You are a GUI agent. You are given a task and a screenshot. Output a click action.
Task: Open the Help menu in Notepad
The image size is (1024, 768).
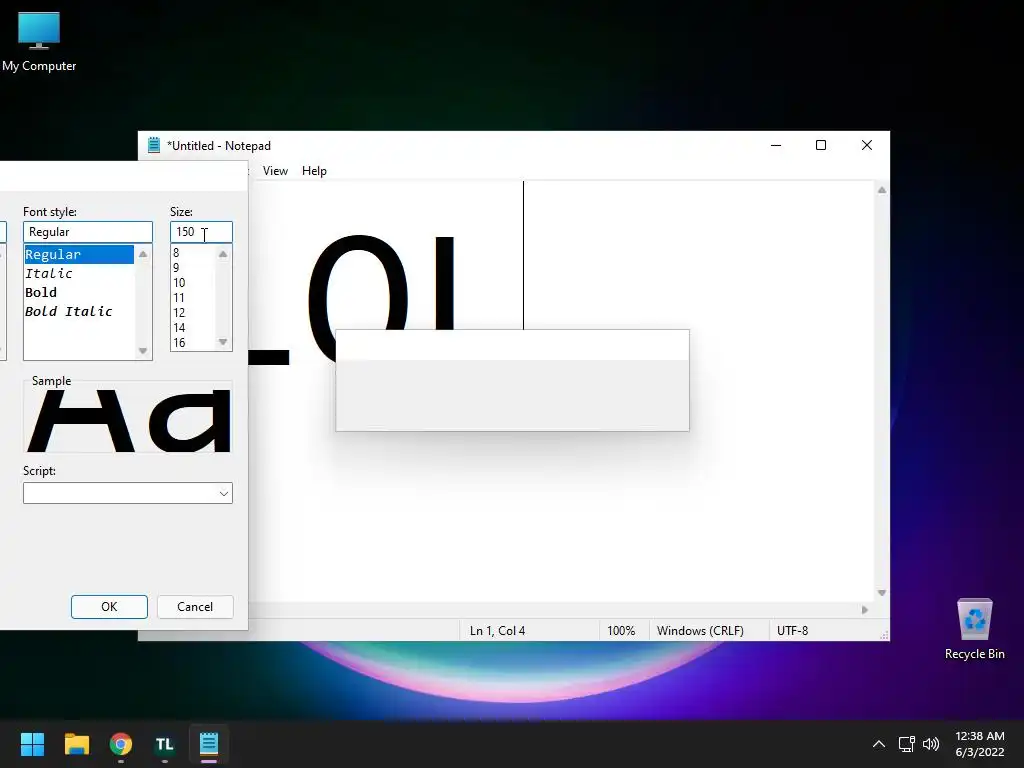coord(314,170)
